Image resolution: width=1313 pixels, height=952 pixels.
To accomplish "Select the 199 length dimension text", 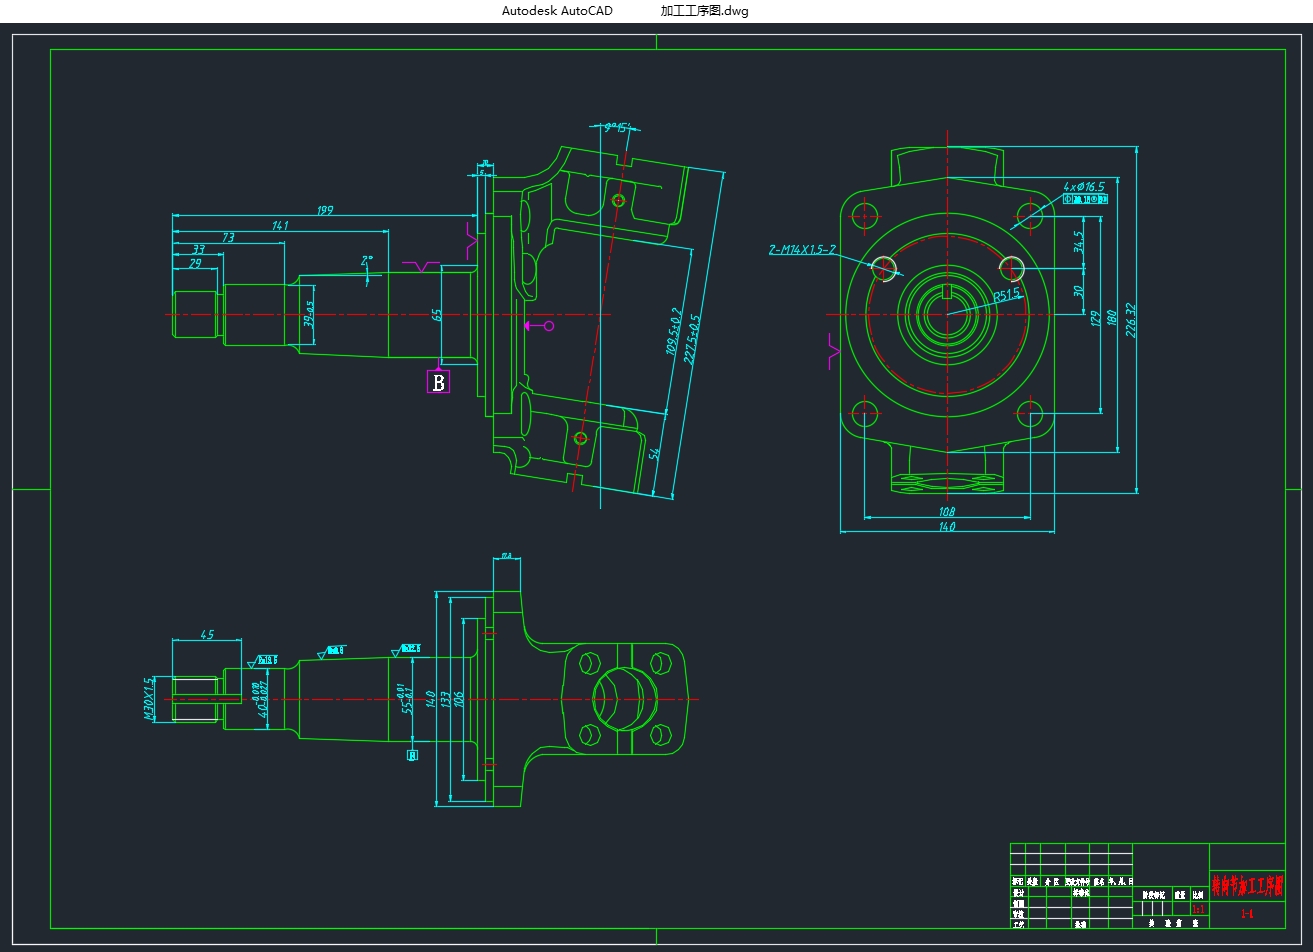I will pyautogui.click(x=325, y=210).
